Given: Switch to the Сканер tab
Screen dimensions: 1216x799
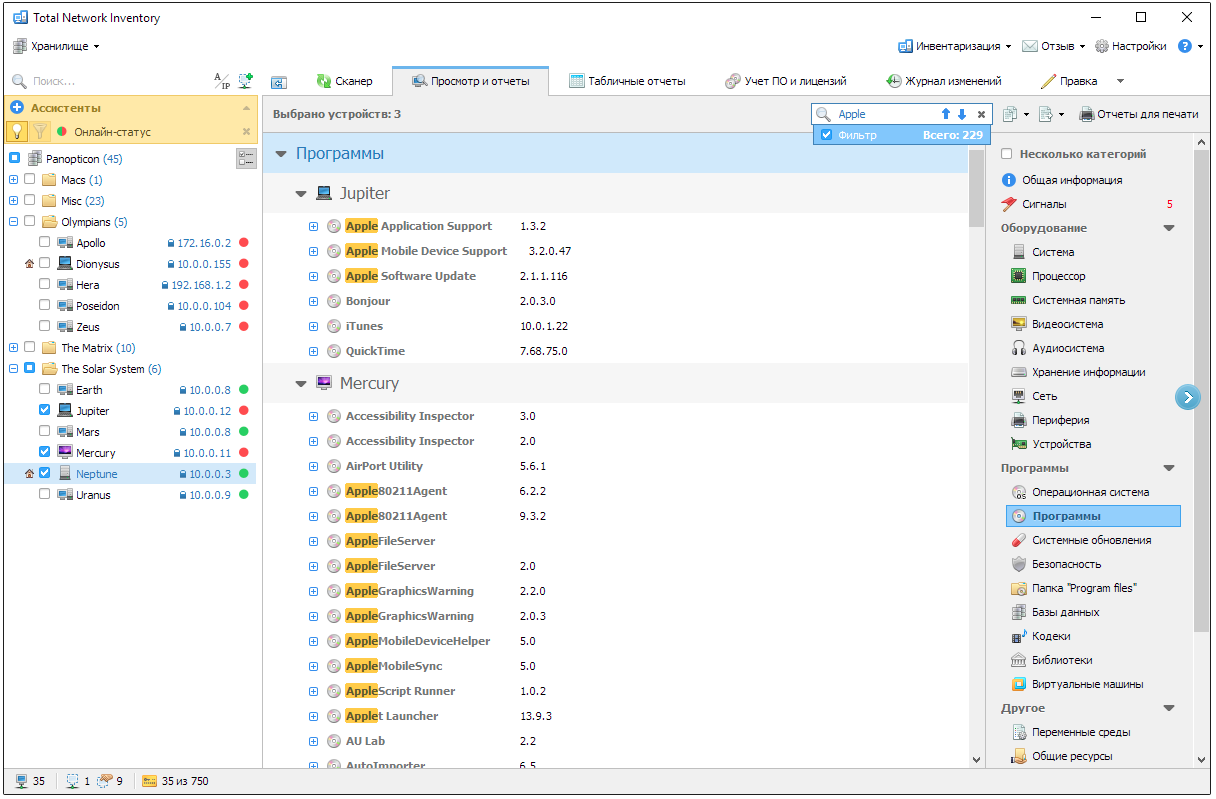Looking at the screenshot, I should [344, 81].
